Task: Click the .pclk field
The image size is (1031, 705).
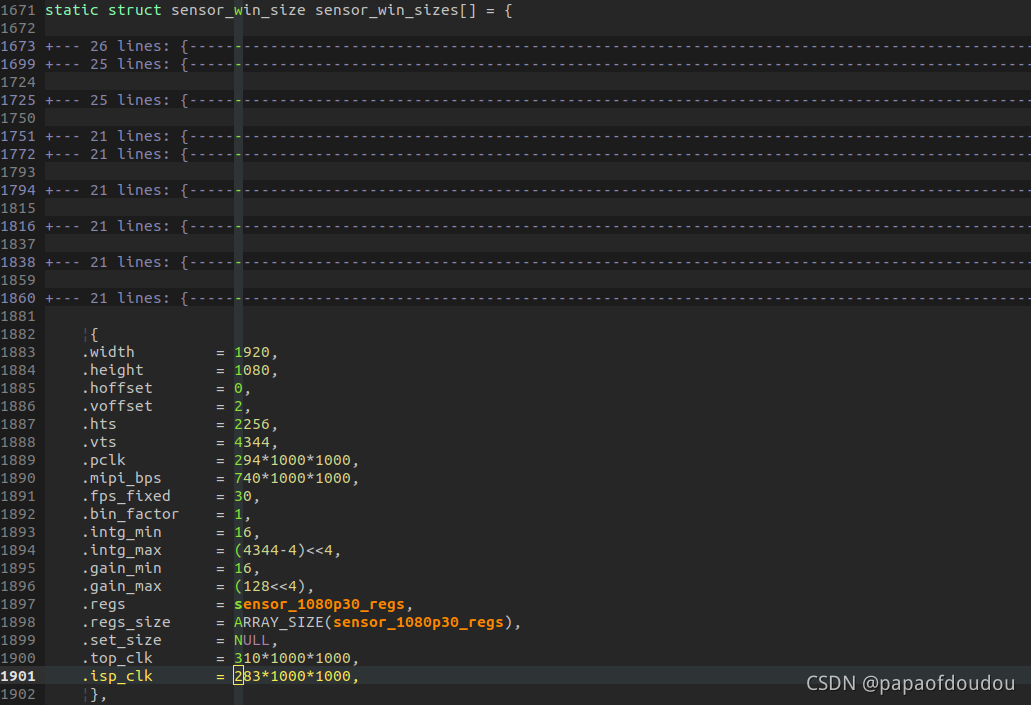Action: tap(103, 460)
